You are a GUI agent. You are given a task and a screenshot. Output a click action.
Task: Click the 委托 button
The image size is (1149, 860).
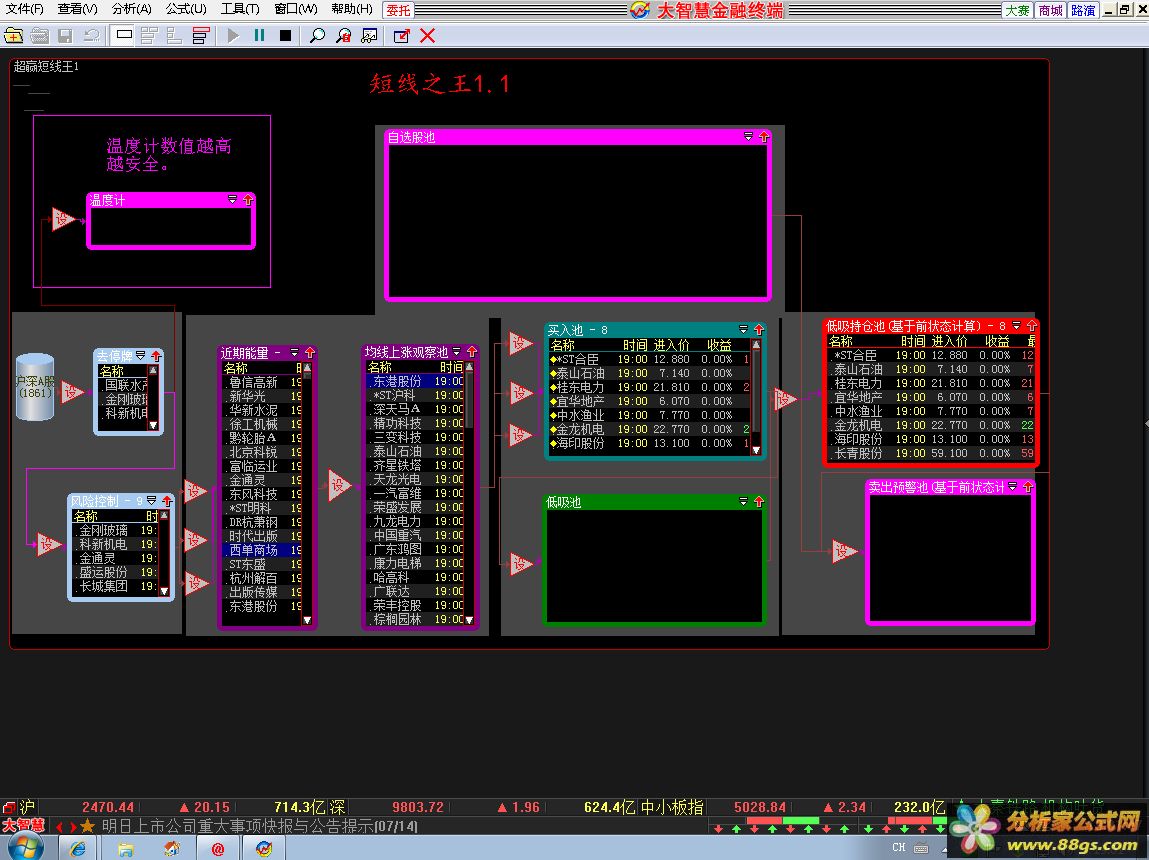[399, 10]
